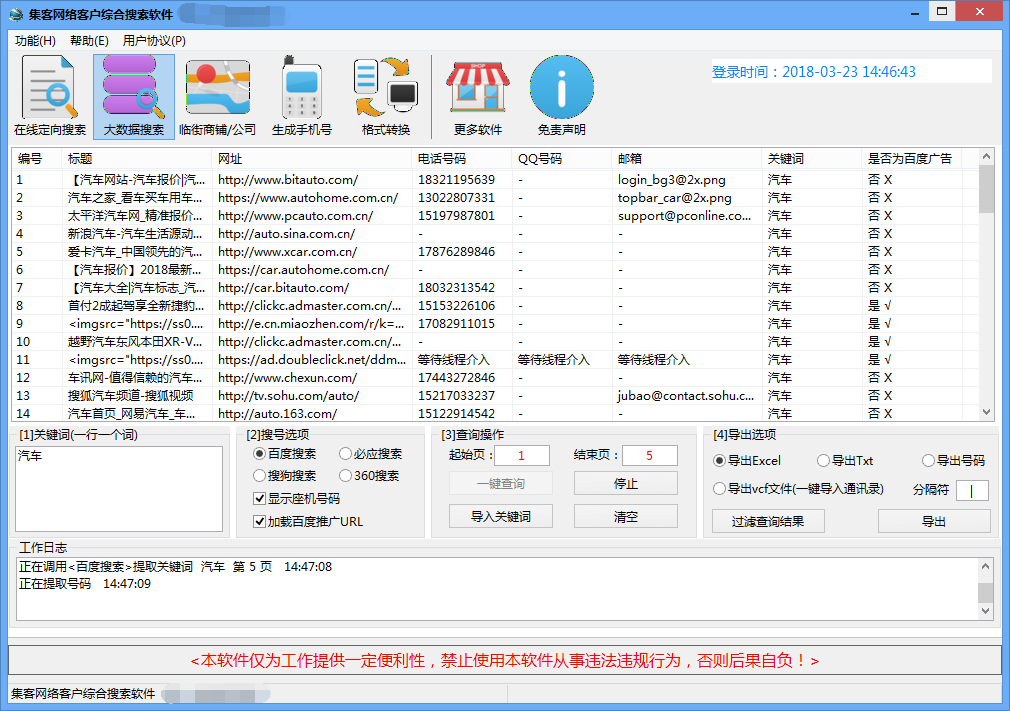Sort by the 电话号码 column header
Image resolution: width=1010 pixels, height=711 pixels.
tap(462, 158)
